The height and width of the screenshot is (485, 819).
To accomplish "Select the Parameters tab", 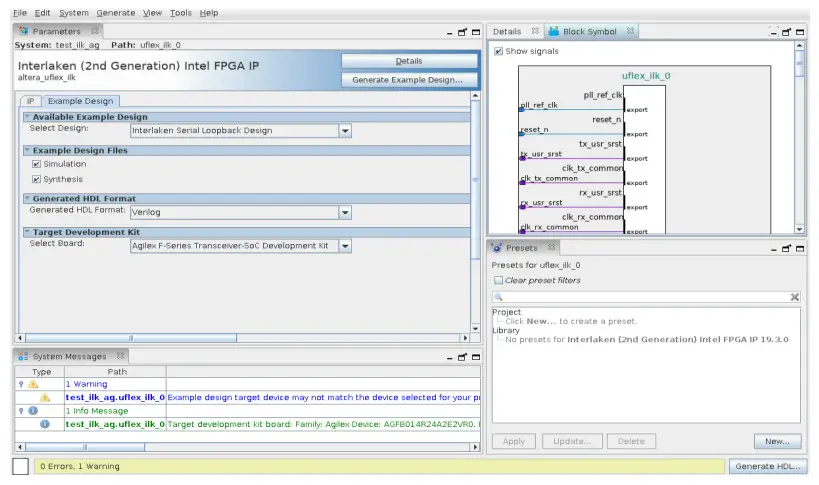I will [x=56, y=31].
